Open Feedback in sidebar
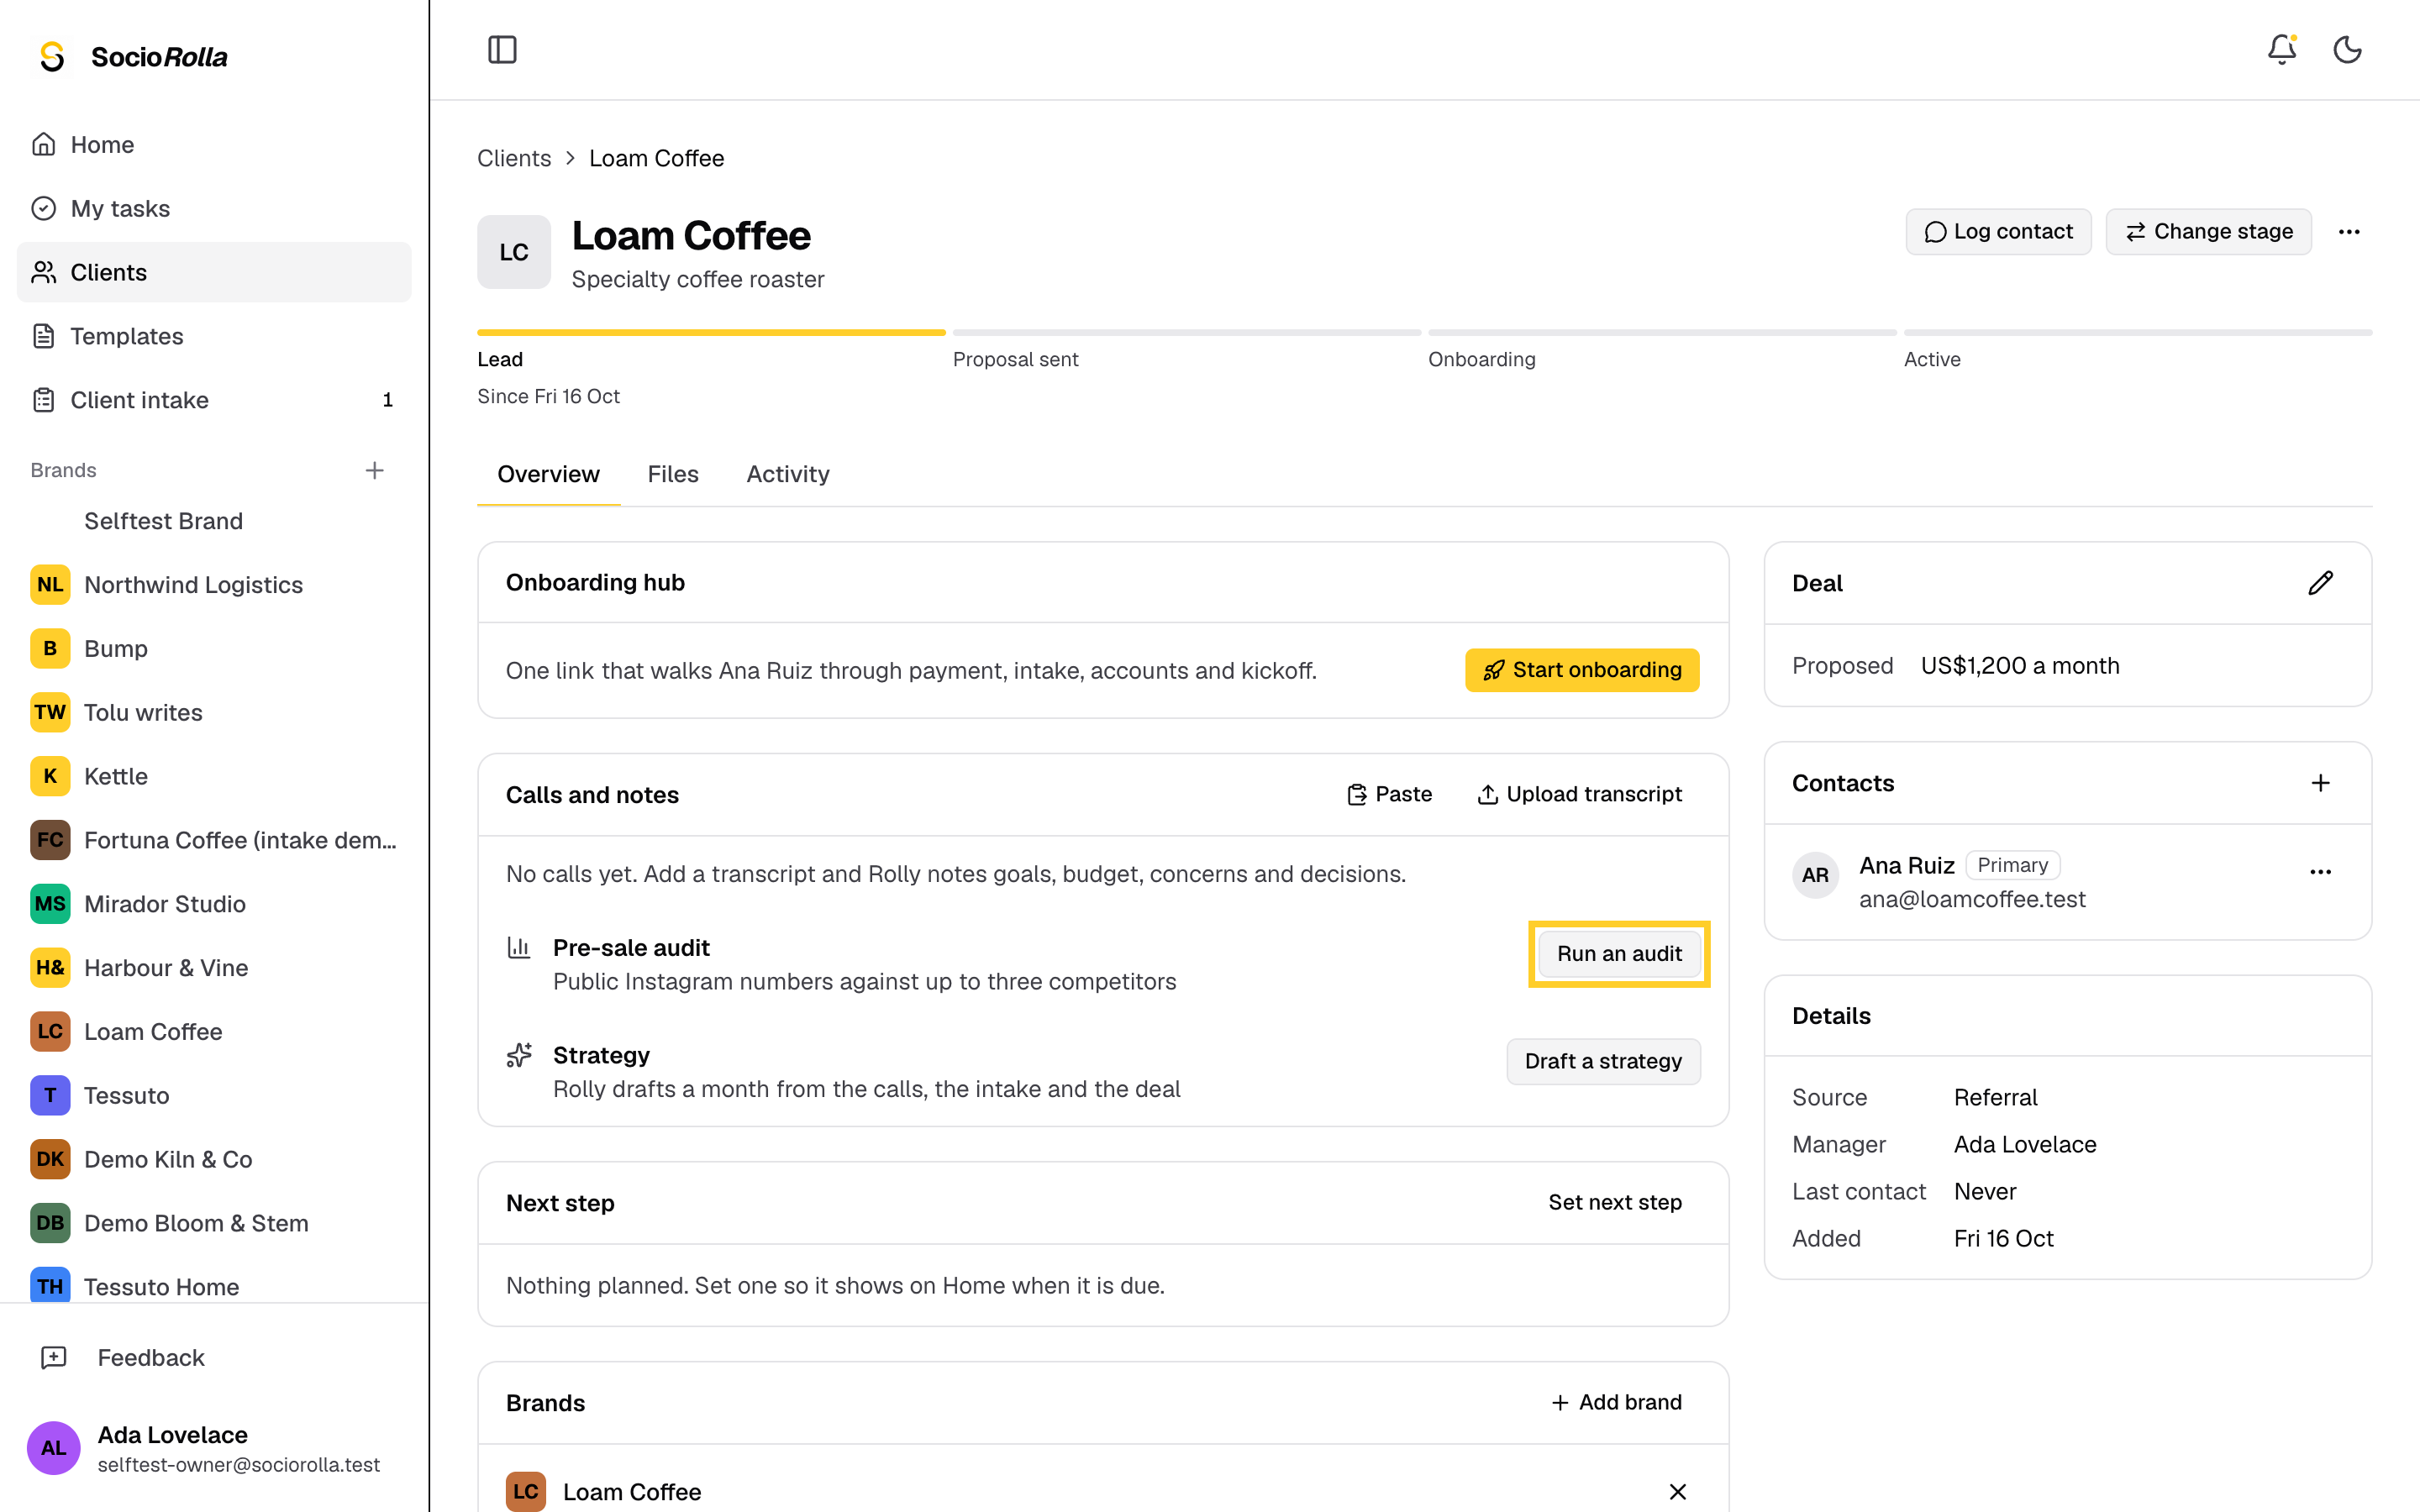Image resolution: width=2420 pixels, height=1512 pixels. pos(214,1357)
